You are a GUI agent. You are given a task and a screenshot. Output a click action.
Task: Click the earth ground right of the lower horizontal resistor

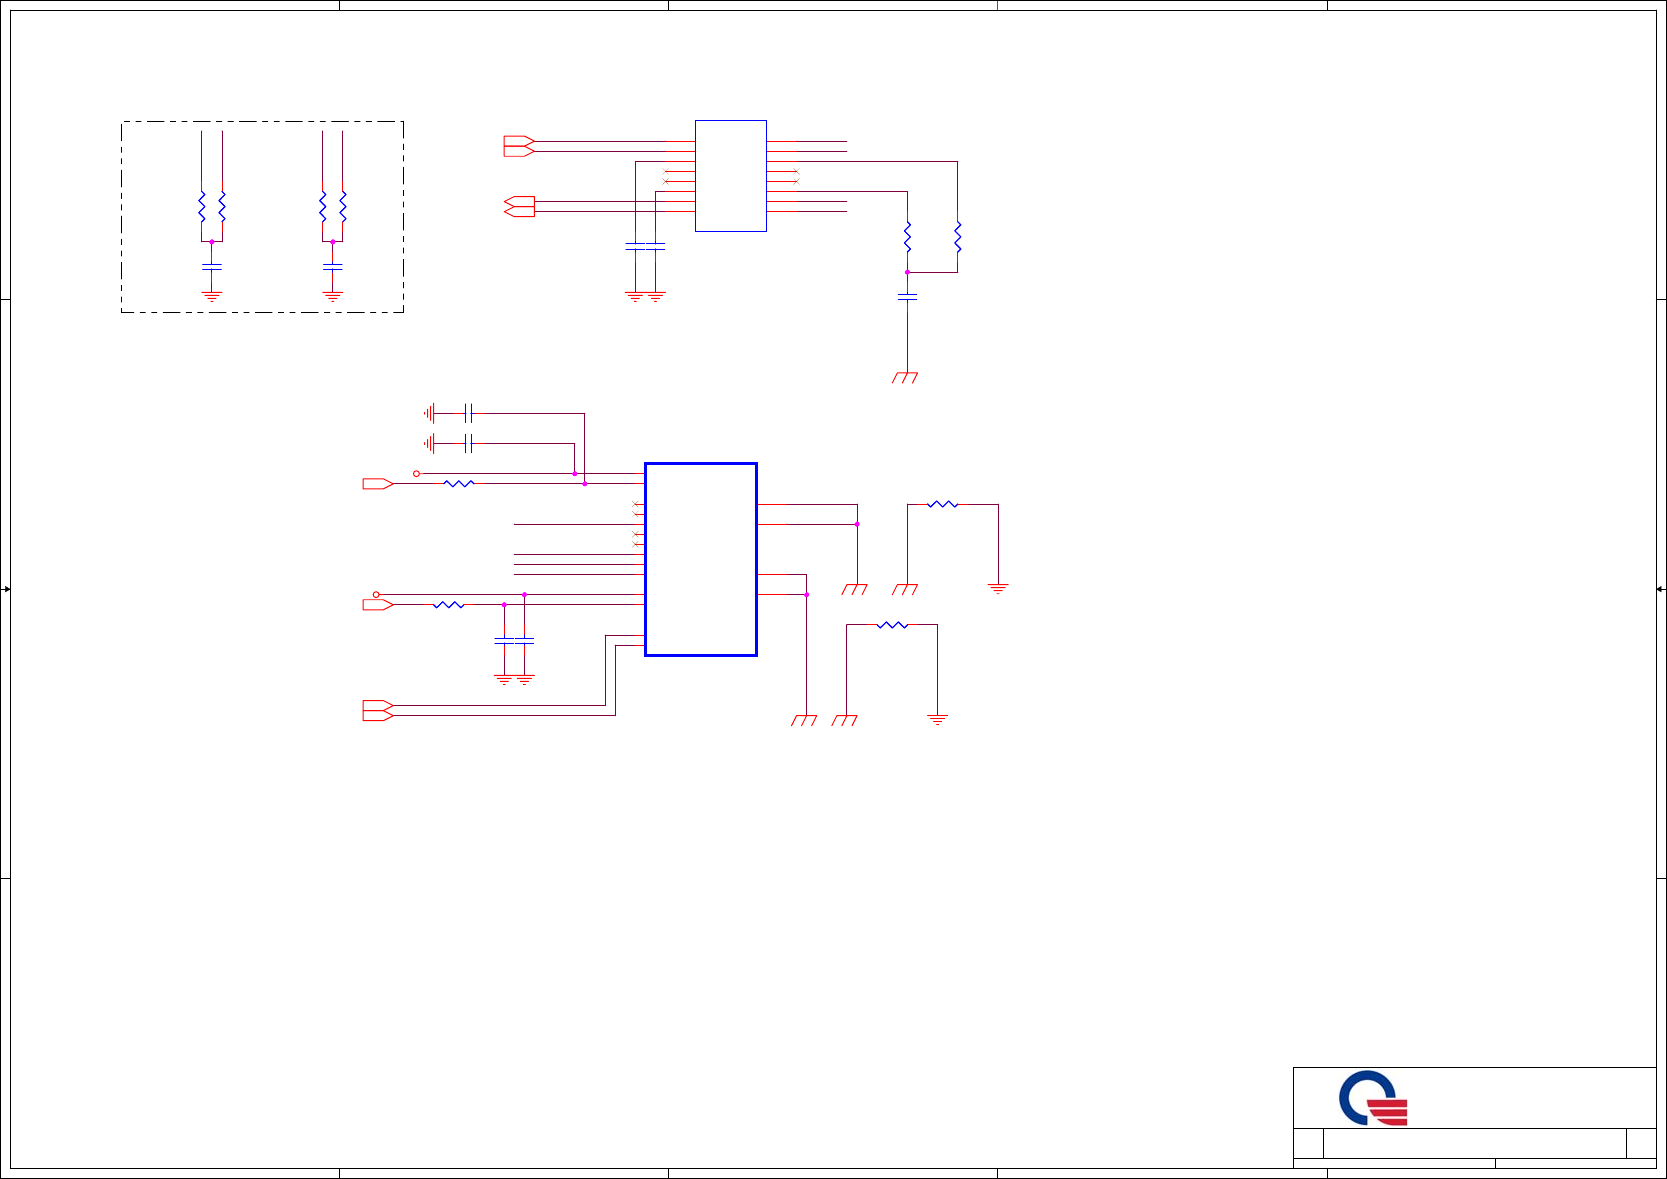click(x=937, y=719)
